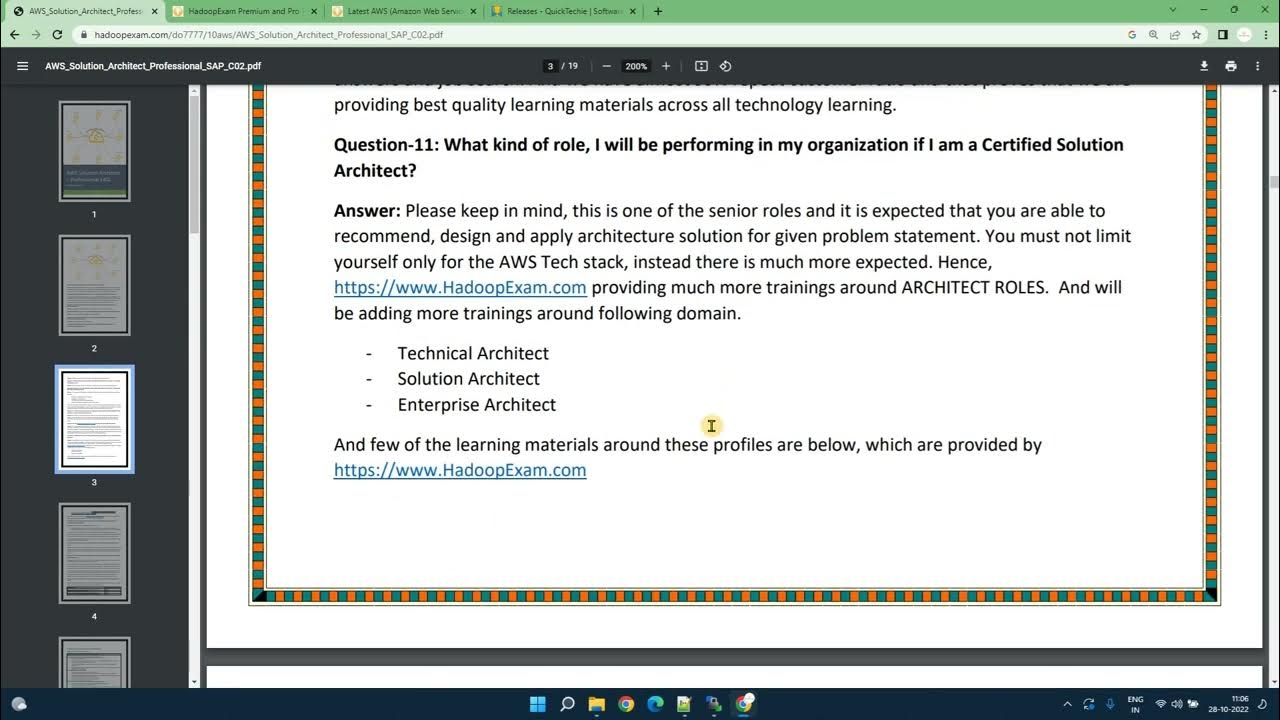1280x720 pixels.
Task: Open page 2 thumbnail
Action: 94,286
